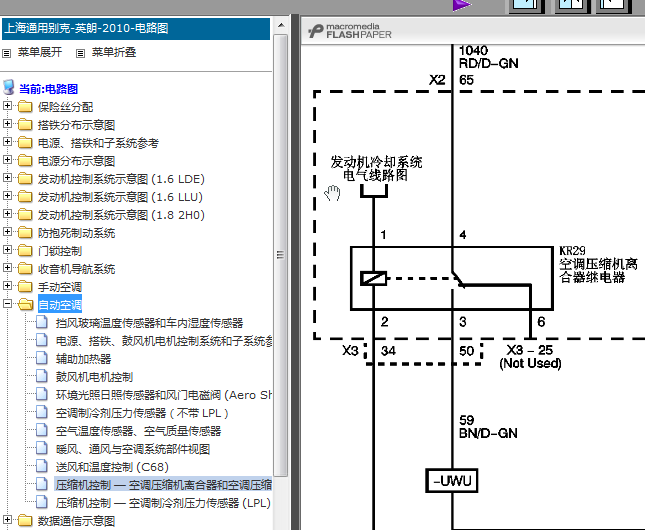Click the purple arrow toolbar icon
The width and height of the screenshot is (645, 530).
coord(462,5)
